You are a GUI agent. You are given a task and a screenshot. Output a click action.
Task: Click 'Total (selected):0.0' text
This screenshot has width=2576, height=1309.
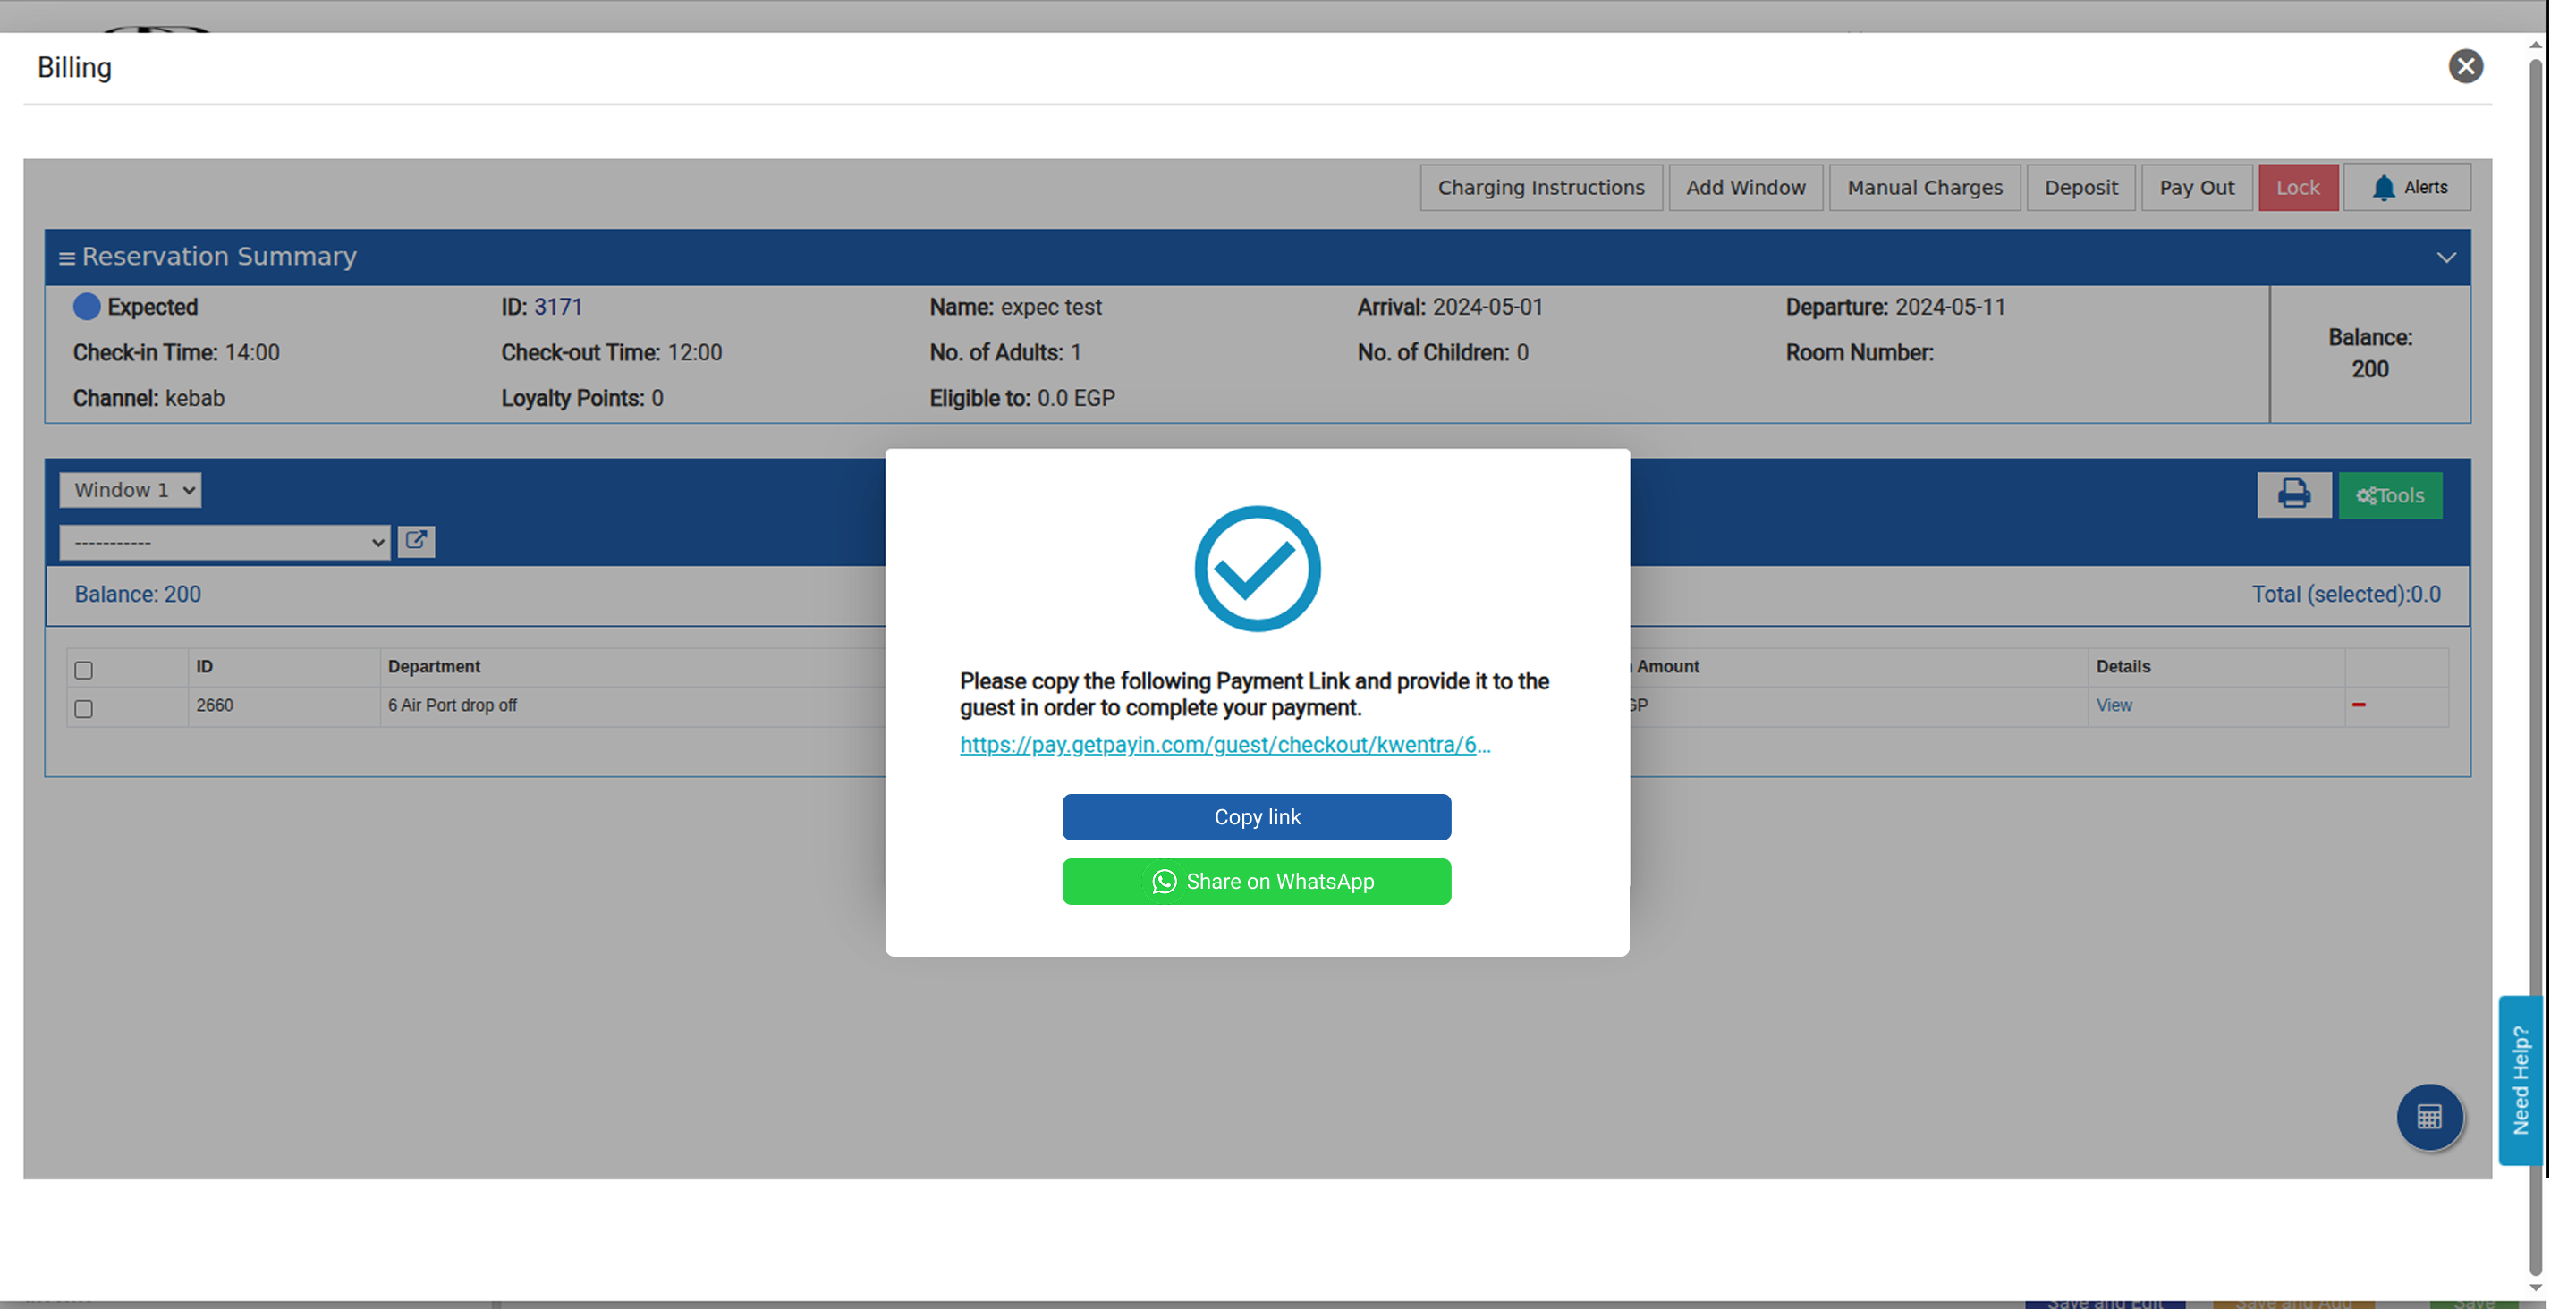(2345, 594)
